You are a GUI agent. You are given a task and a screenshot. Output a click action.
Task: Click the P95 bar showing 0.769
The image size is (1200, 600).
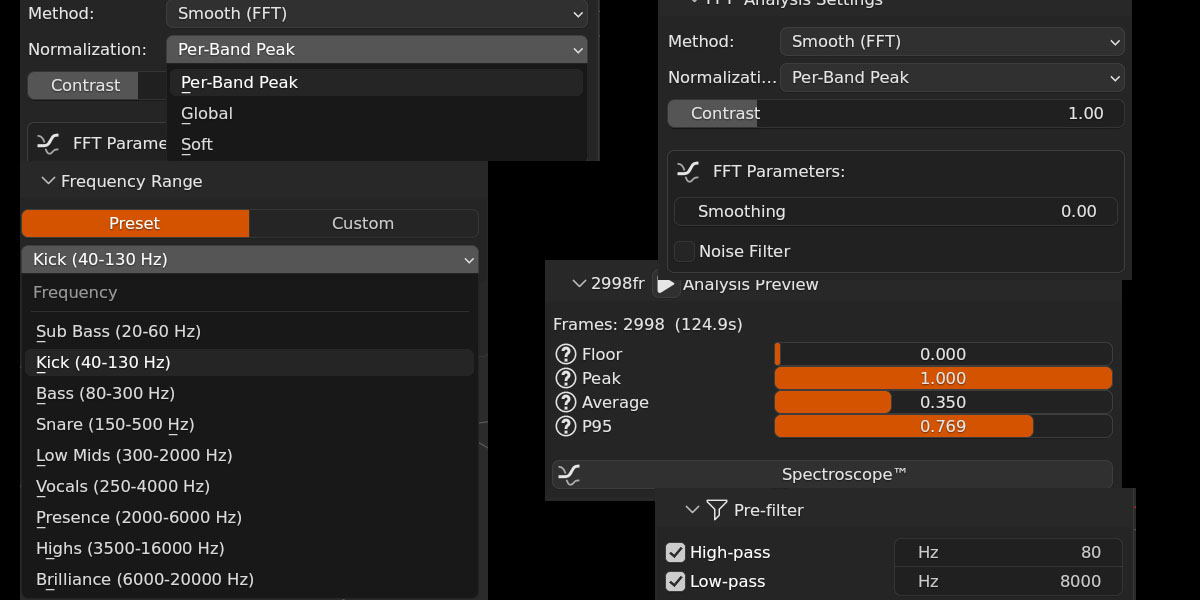click(943, 426)
